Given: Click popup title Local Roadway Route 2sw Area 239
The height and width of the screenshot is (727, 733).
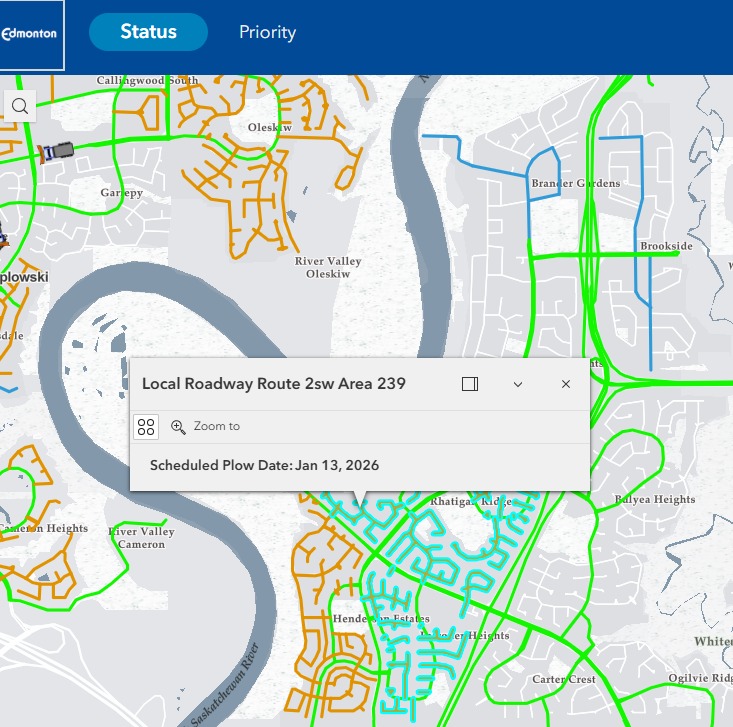Looking at the screenshot, I should (x=273, y=384).
